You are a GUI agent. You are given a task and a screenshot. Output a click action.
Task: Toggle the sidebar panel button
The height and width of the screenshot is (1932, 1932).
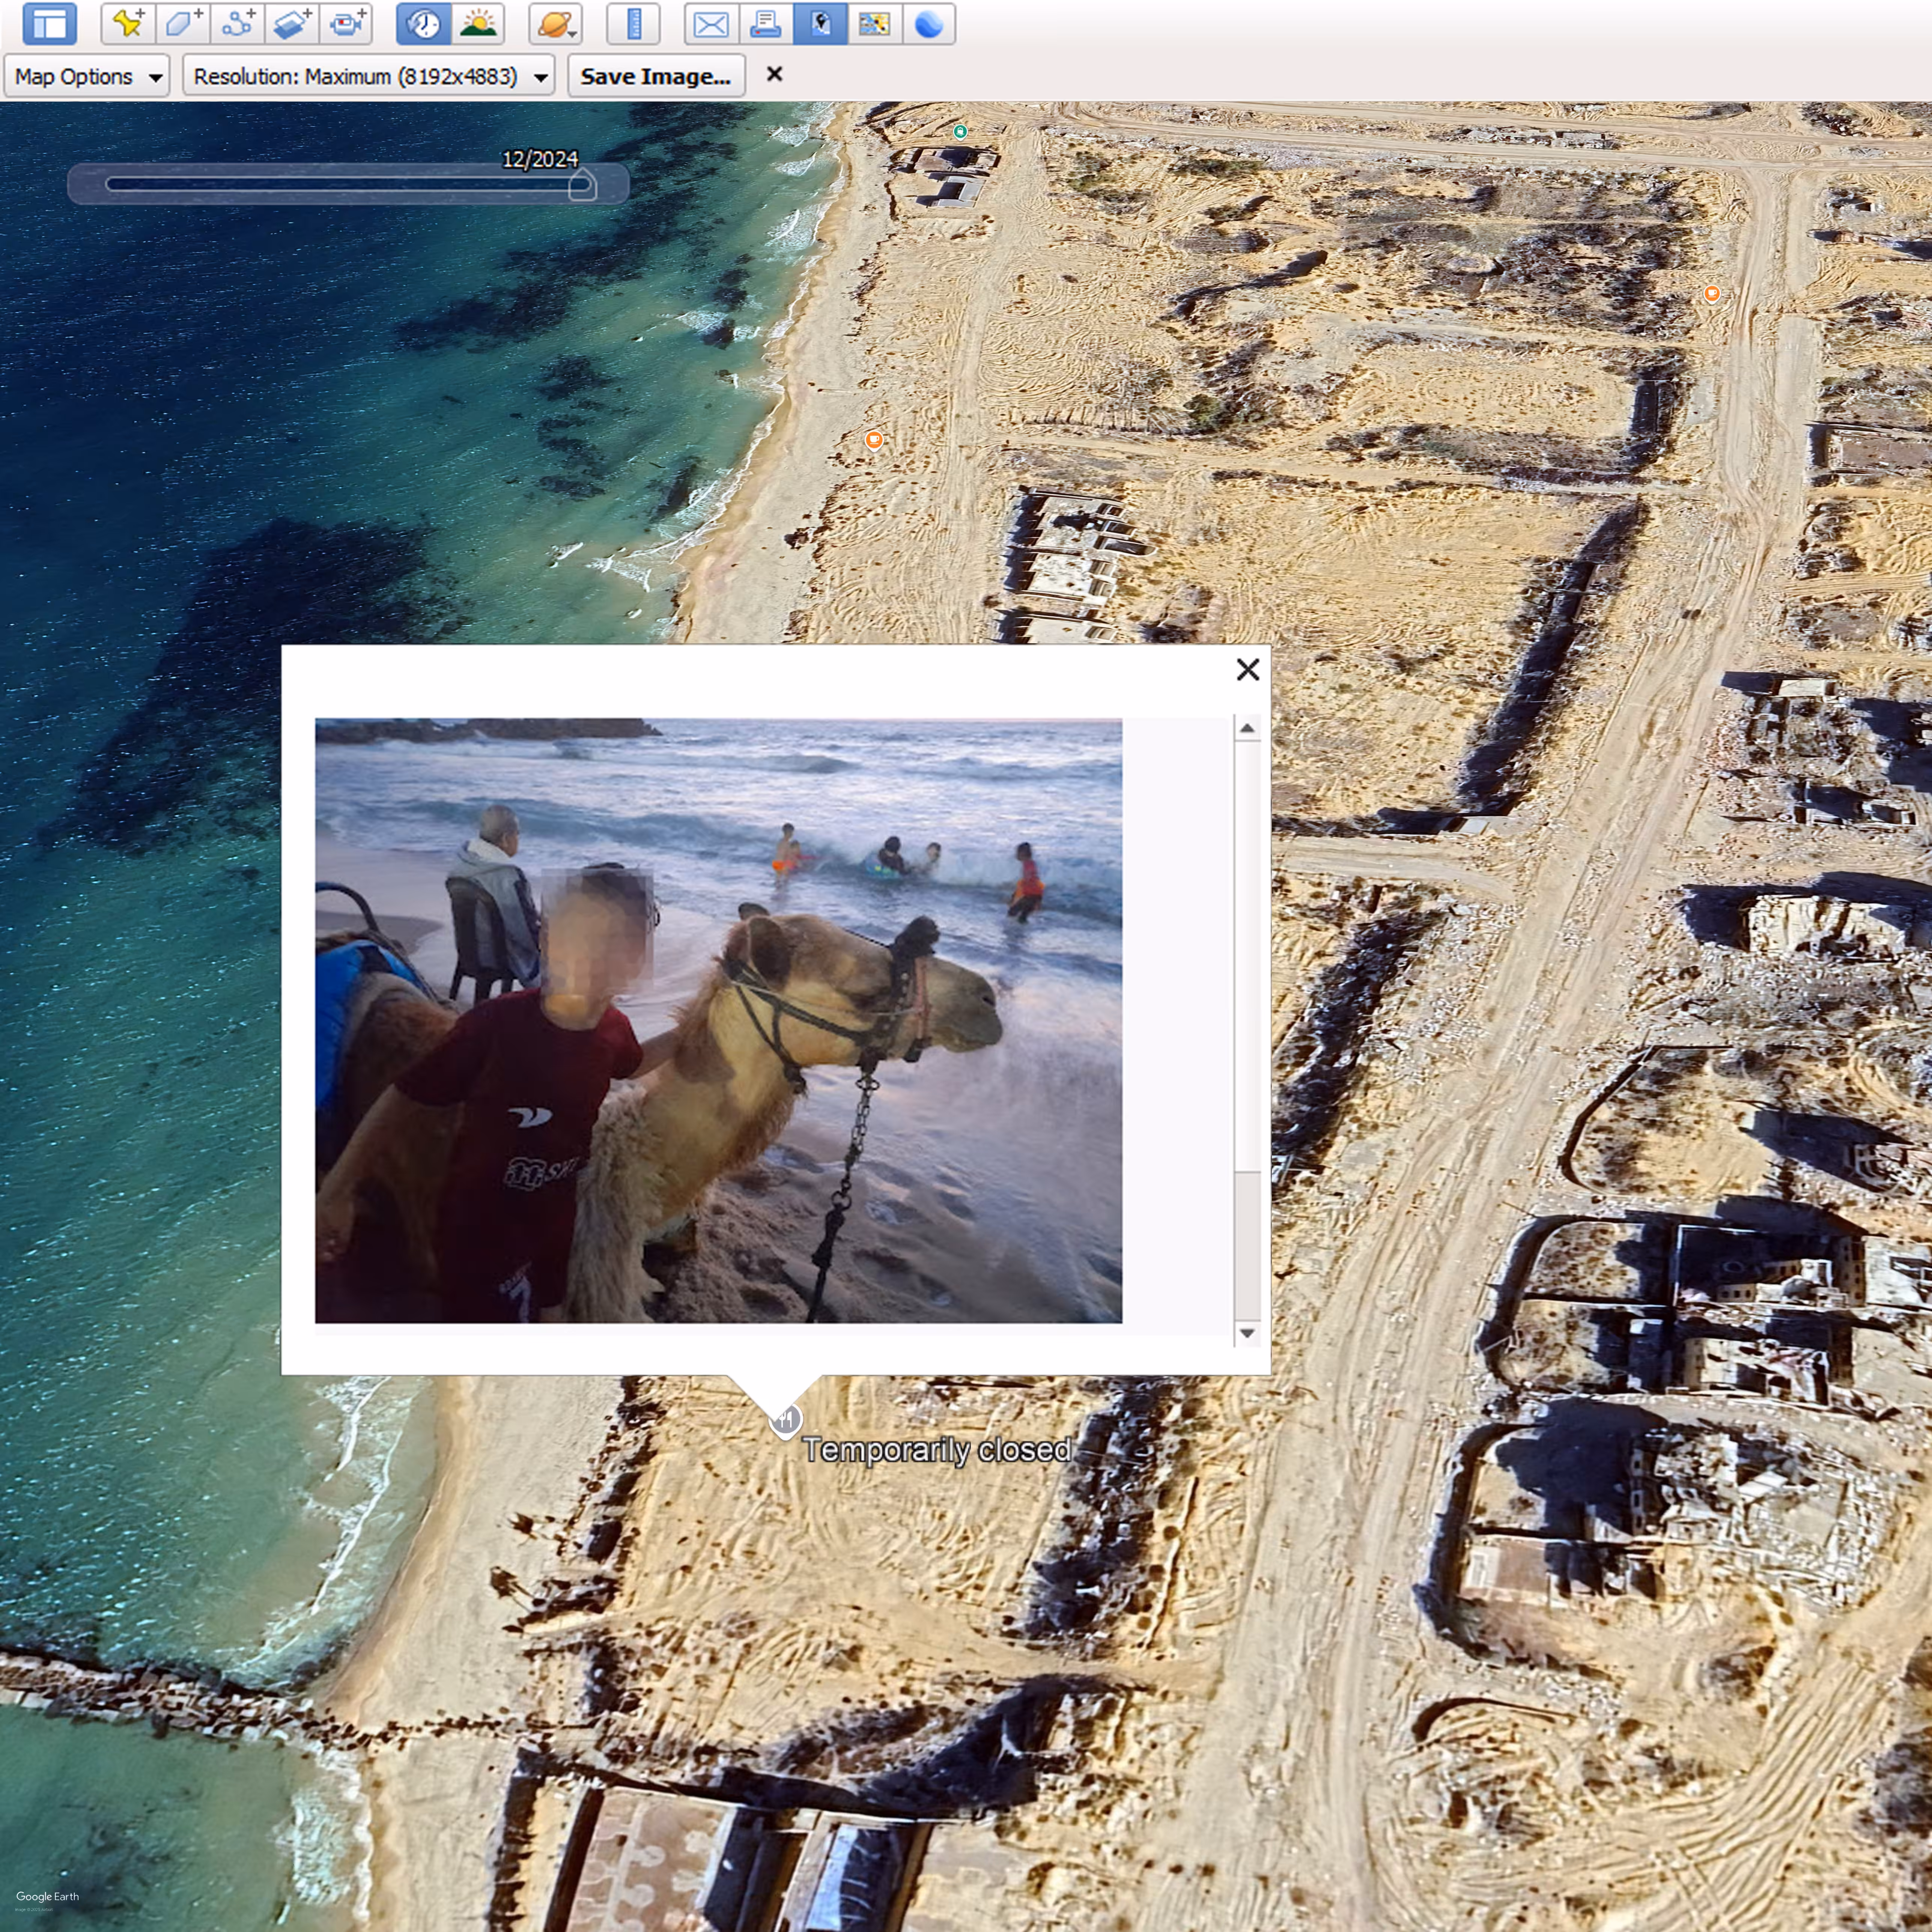tap(49, 24)
